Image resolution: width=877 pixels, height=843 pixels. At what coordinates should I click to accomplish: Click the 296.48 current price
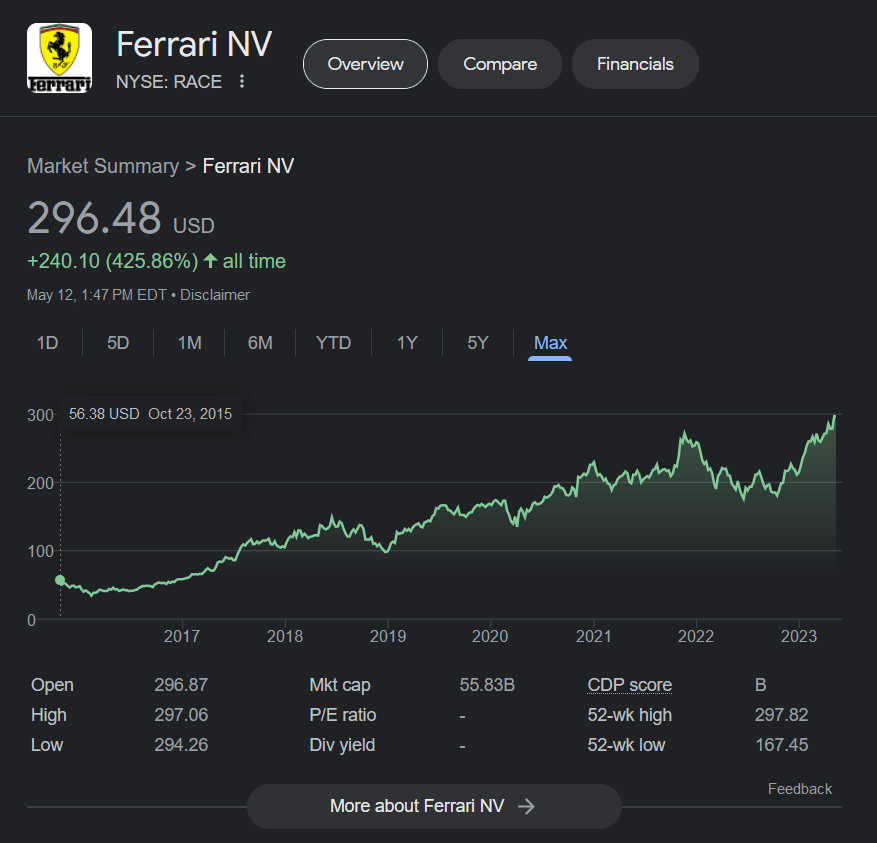click(95, 218)
